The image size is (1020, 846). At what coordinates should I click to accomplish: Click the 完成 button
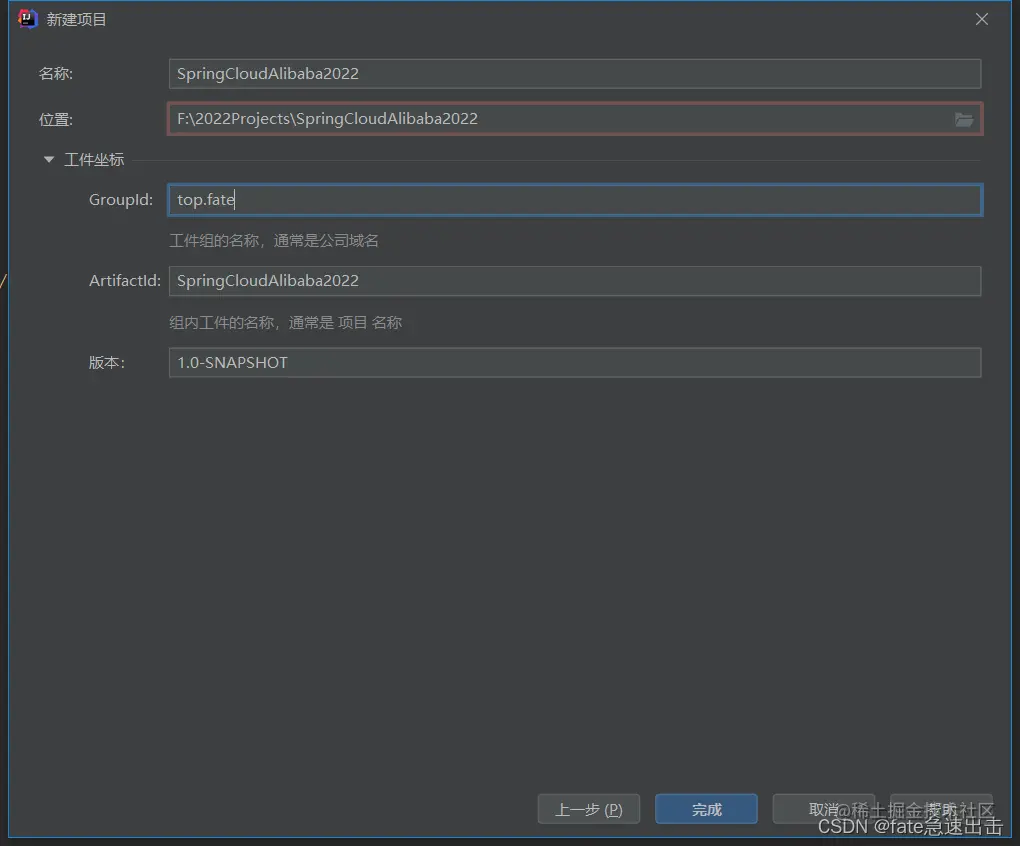click(706, 809)
